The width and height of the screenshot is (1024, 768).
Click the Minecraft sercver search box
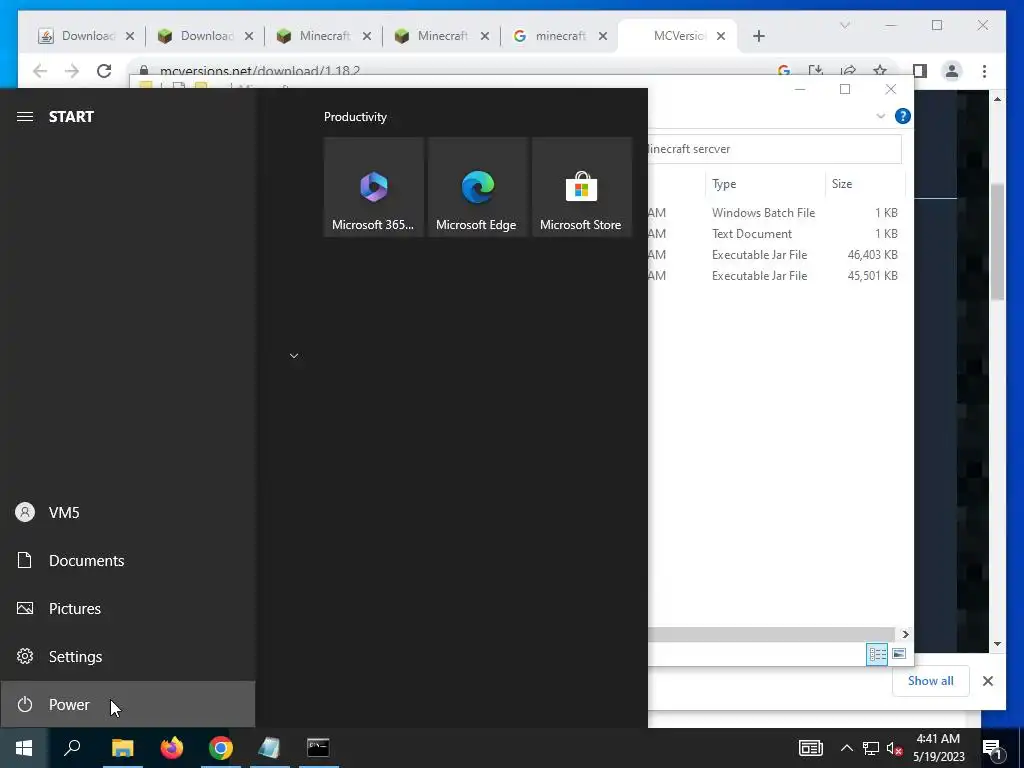click(x=775, y=149)
